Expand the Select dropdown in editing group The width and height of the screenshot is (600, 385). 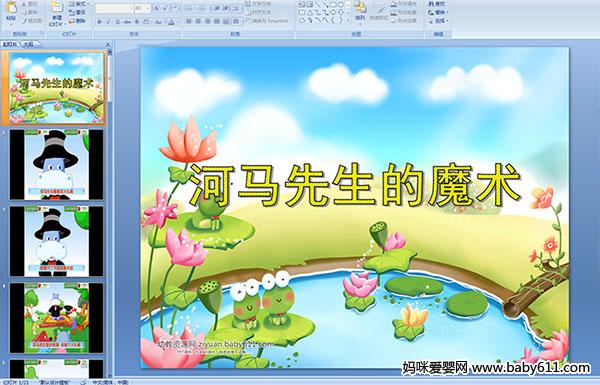439,21
